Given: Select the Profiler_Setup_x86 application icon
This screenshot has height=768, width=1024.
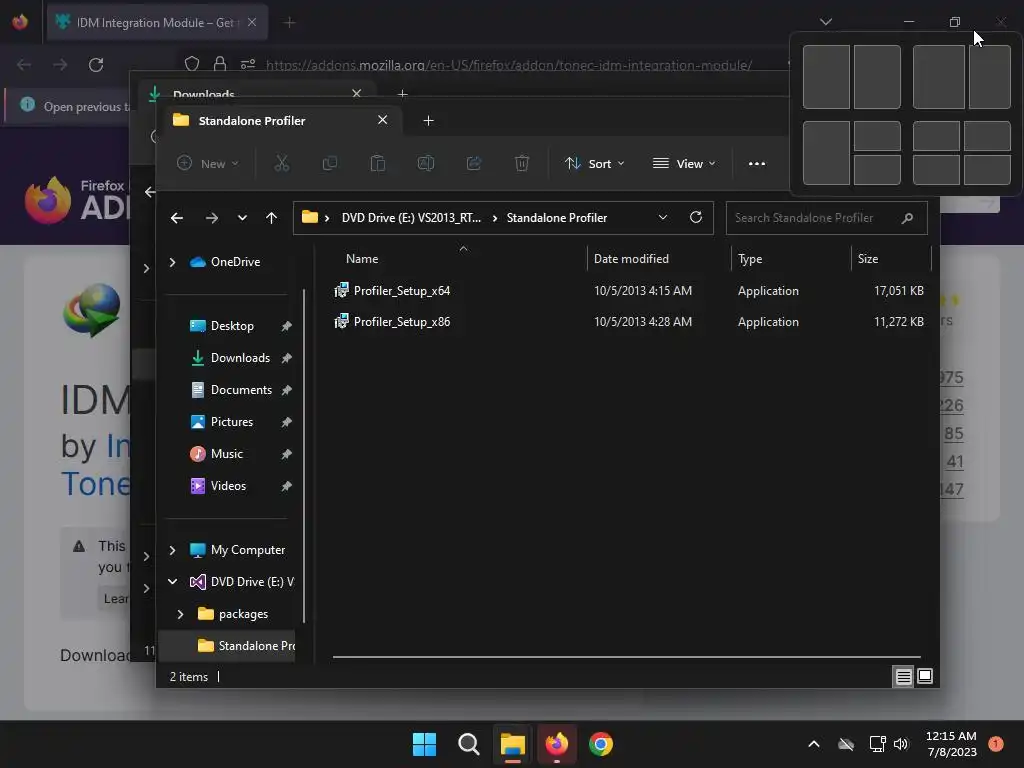Looking at the screenshot, I should point(341,321).
